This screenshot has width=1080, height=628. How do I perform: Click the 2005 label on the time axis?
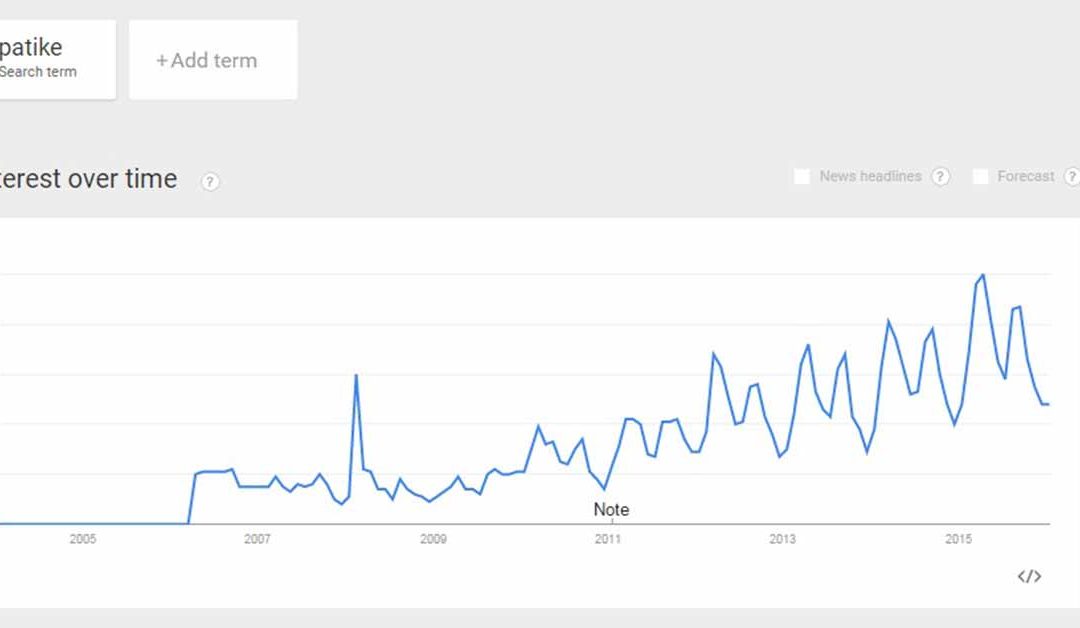83,540
